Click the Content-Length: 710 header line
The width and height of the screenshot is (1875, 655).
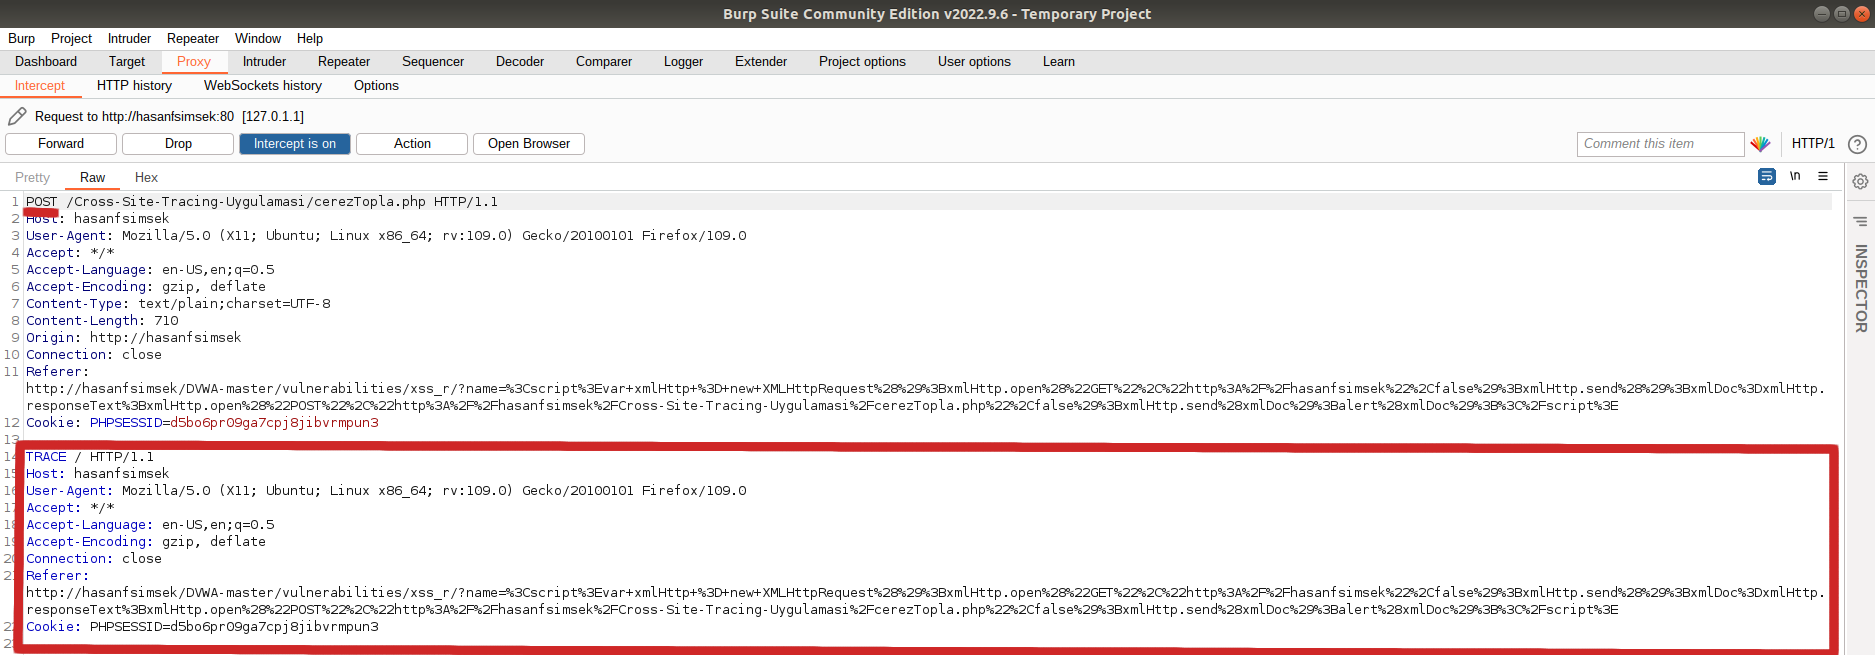click(x=102, y=321)
